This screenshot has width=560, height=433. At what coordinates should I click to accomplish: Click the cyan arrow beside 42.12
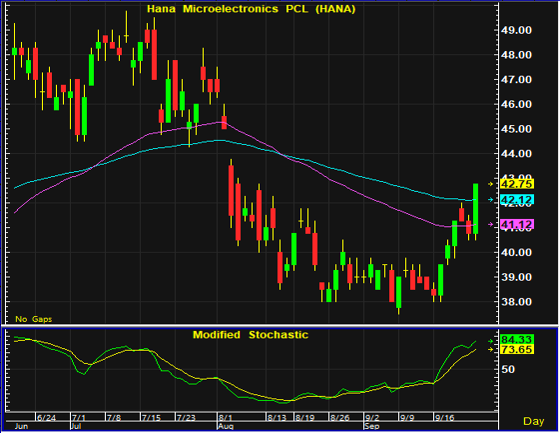point(491,200)
